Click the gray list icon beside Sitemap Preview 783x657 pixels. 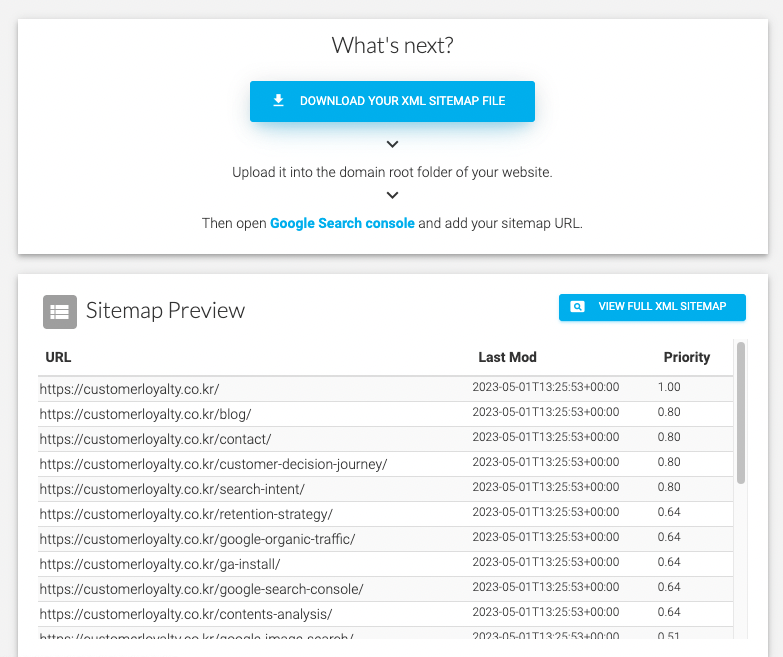60,311
